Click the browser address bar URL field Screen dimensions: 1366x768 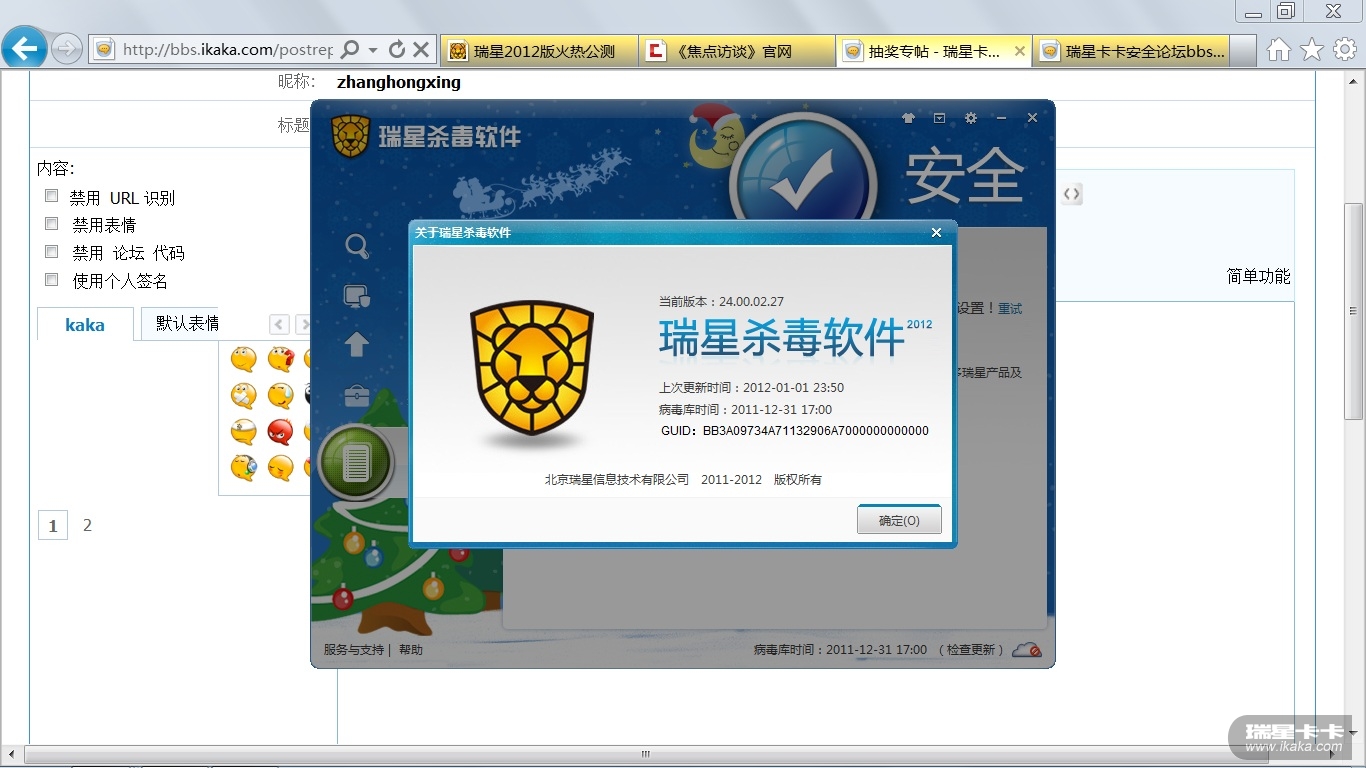pos(228,49)
